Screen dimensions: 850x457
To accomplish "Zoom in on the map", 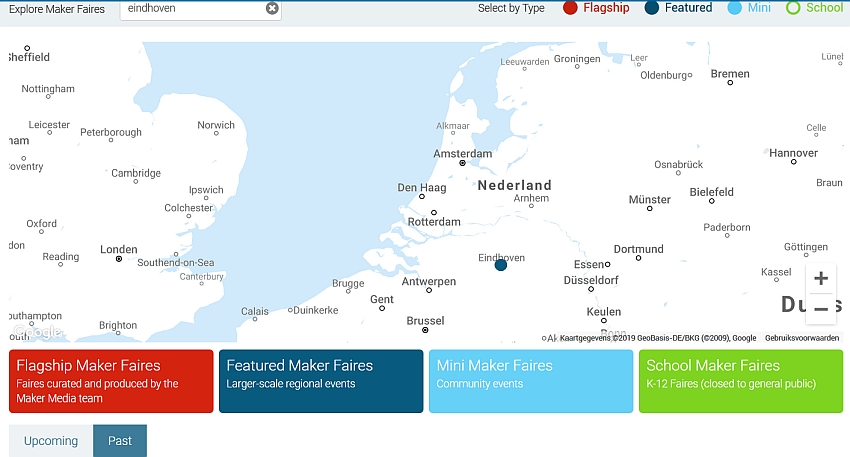I will point(821,279).
